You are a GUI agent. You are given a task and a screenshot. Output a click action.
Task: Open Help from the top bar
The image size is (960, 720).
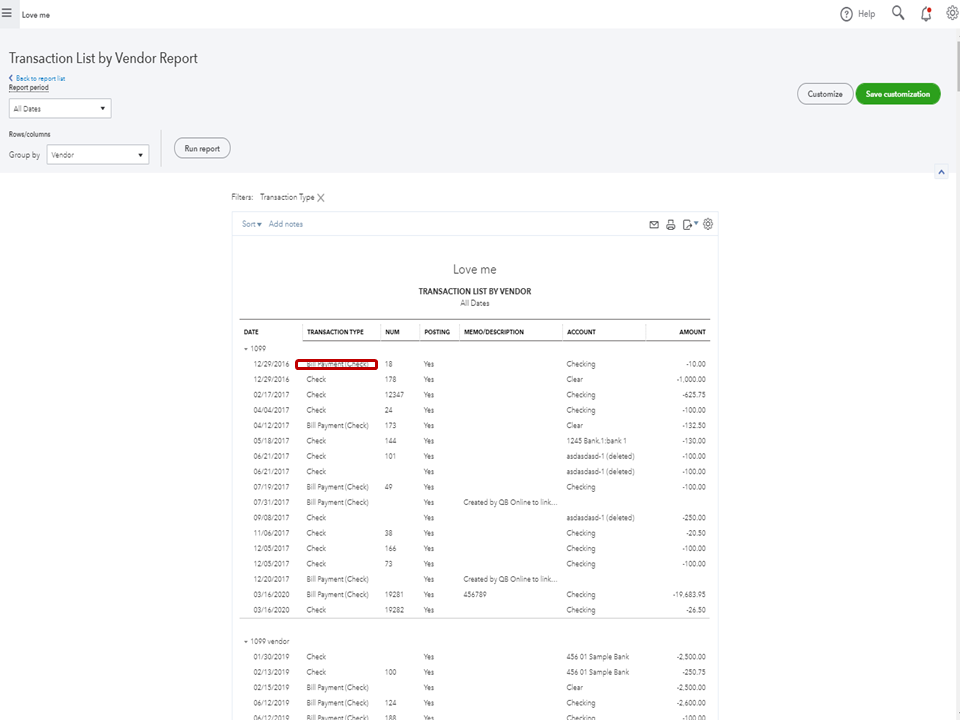pos(858,14)
